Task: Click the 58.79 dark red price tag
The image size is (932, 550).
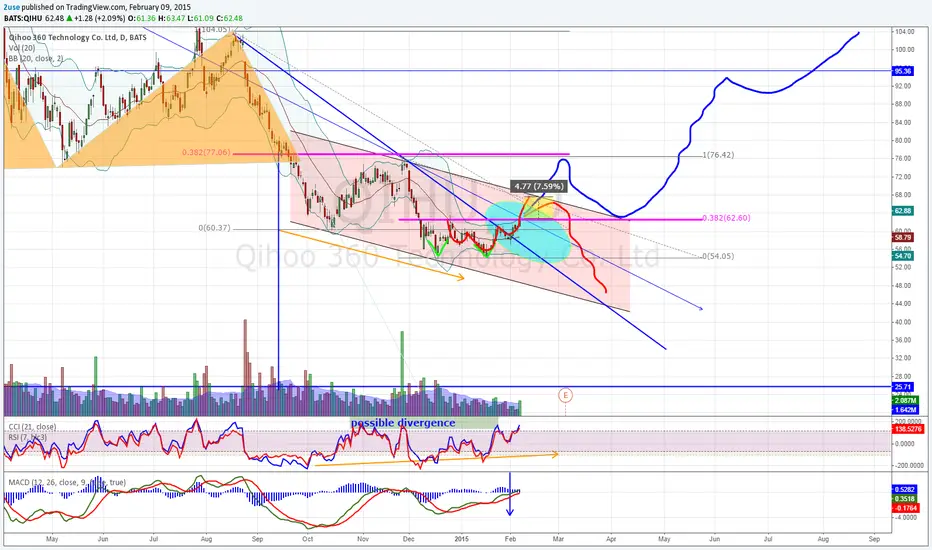Action: pos(903,237)
